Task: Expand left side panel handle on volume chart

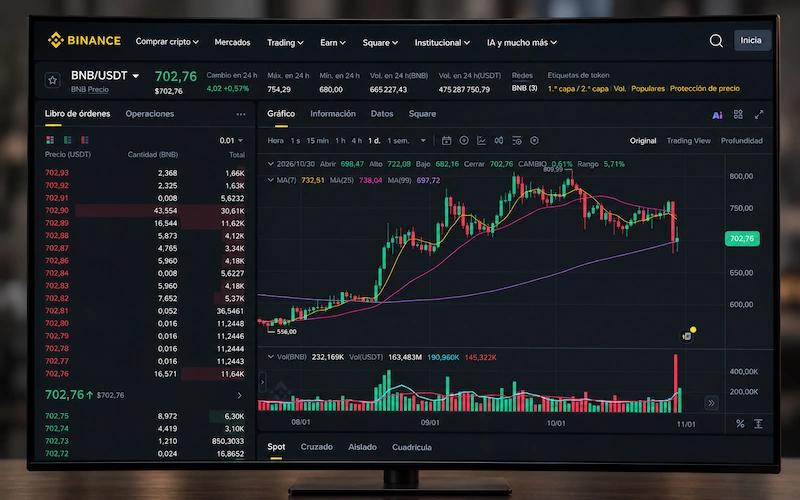Action: (x=263, y=382)
